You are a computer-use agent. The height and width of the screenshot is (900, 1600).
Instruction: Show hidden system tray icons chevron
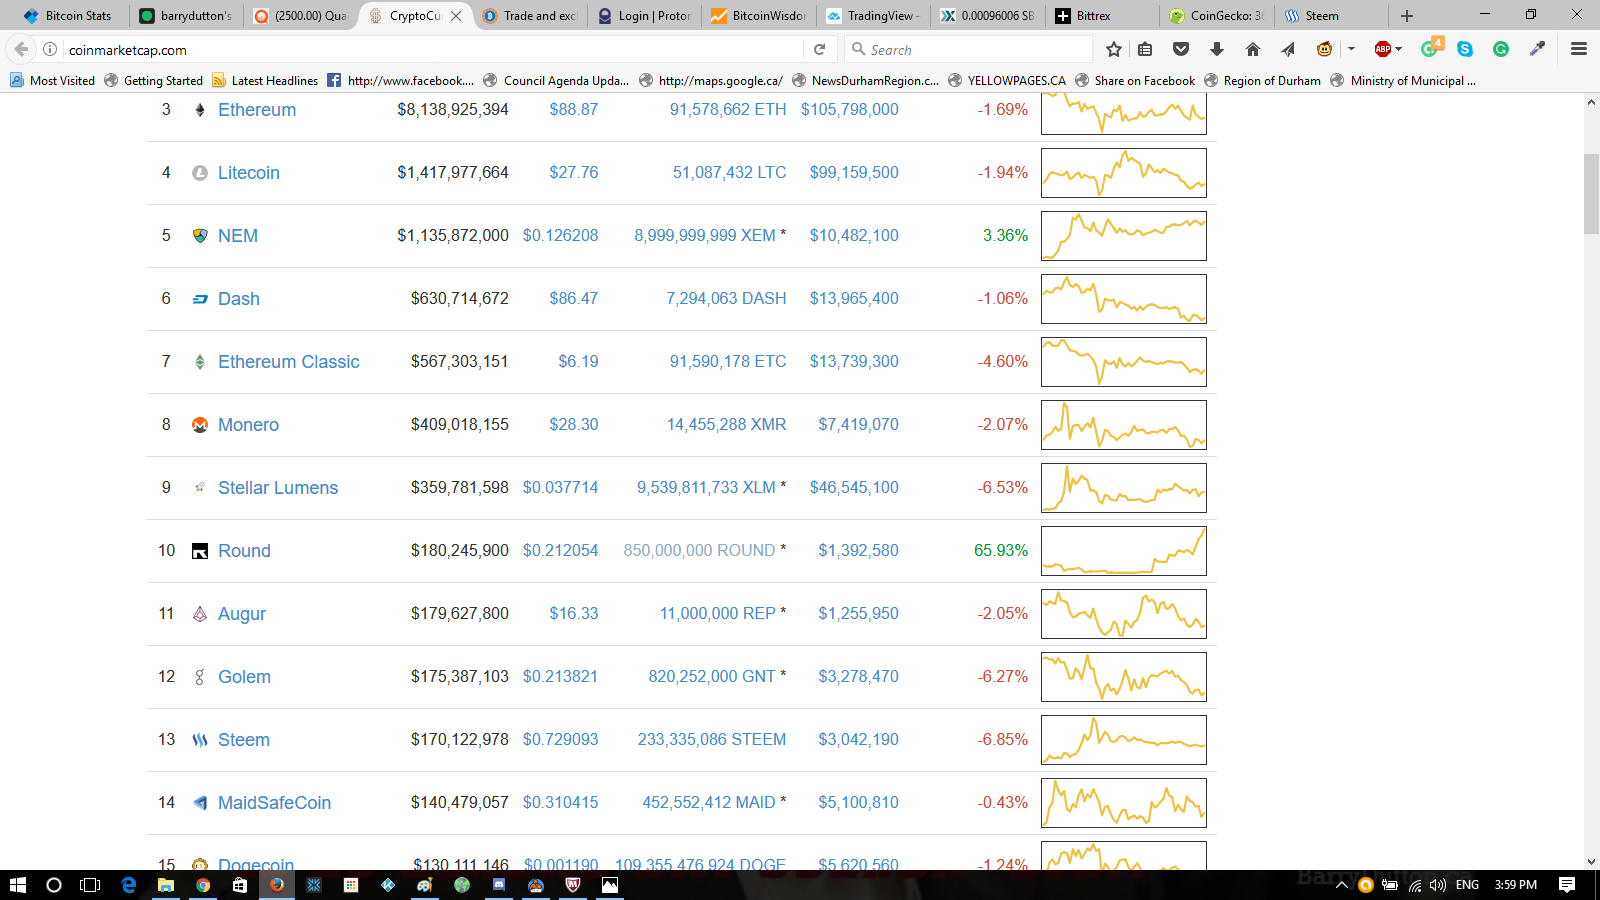click(x=1342, y=885)
